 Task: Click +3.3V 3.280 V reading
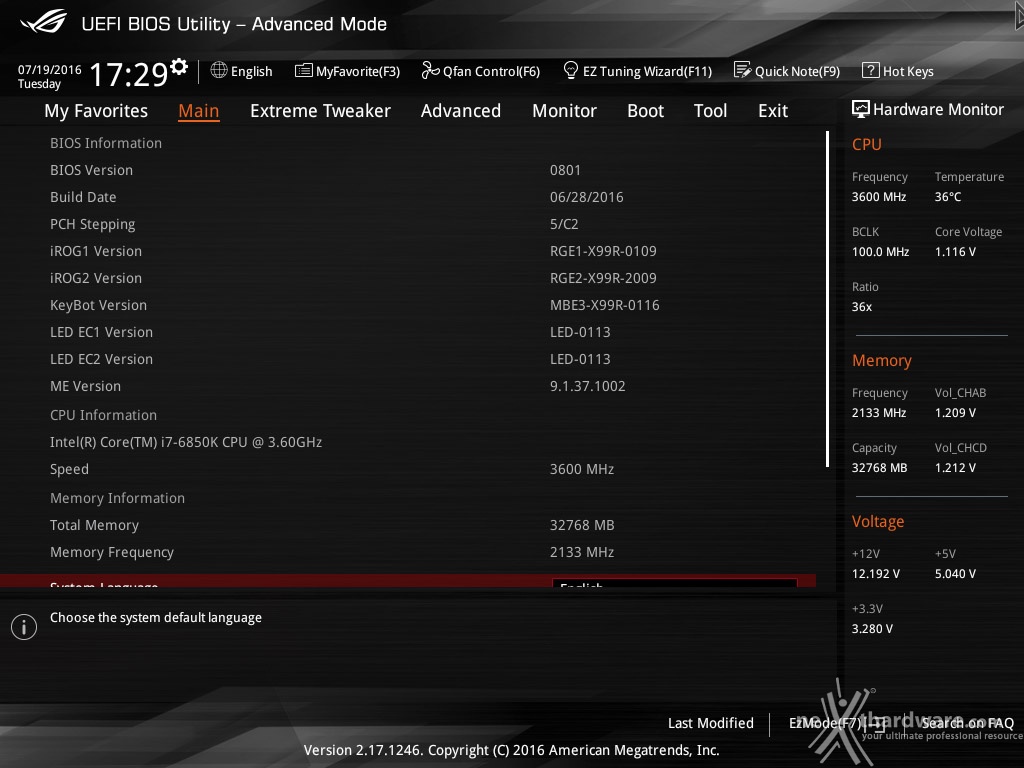coord(872,628)
